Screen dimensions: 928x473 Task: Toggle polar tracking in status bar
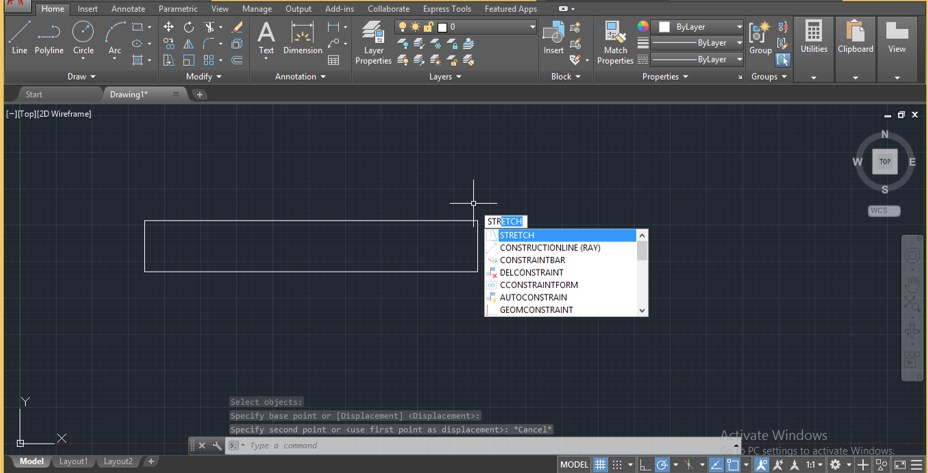(662, 465)
